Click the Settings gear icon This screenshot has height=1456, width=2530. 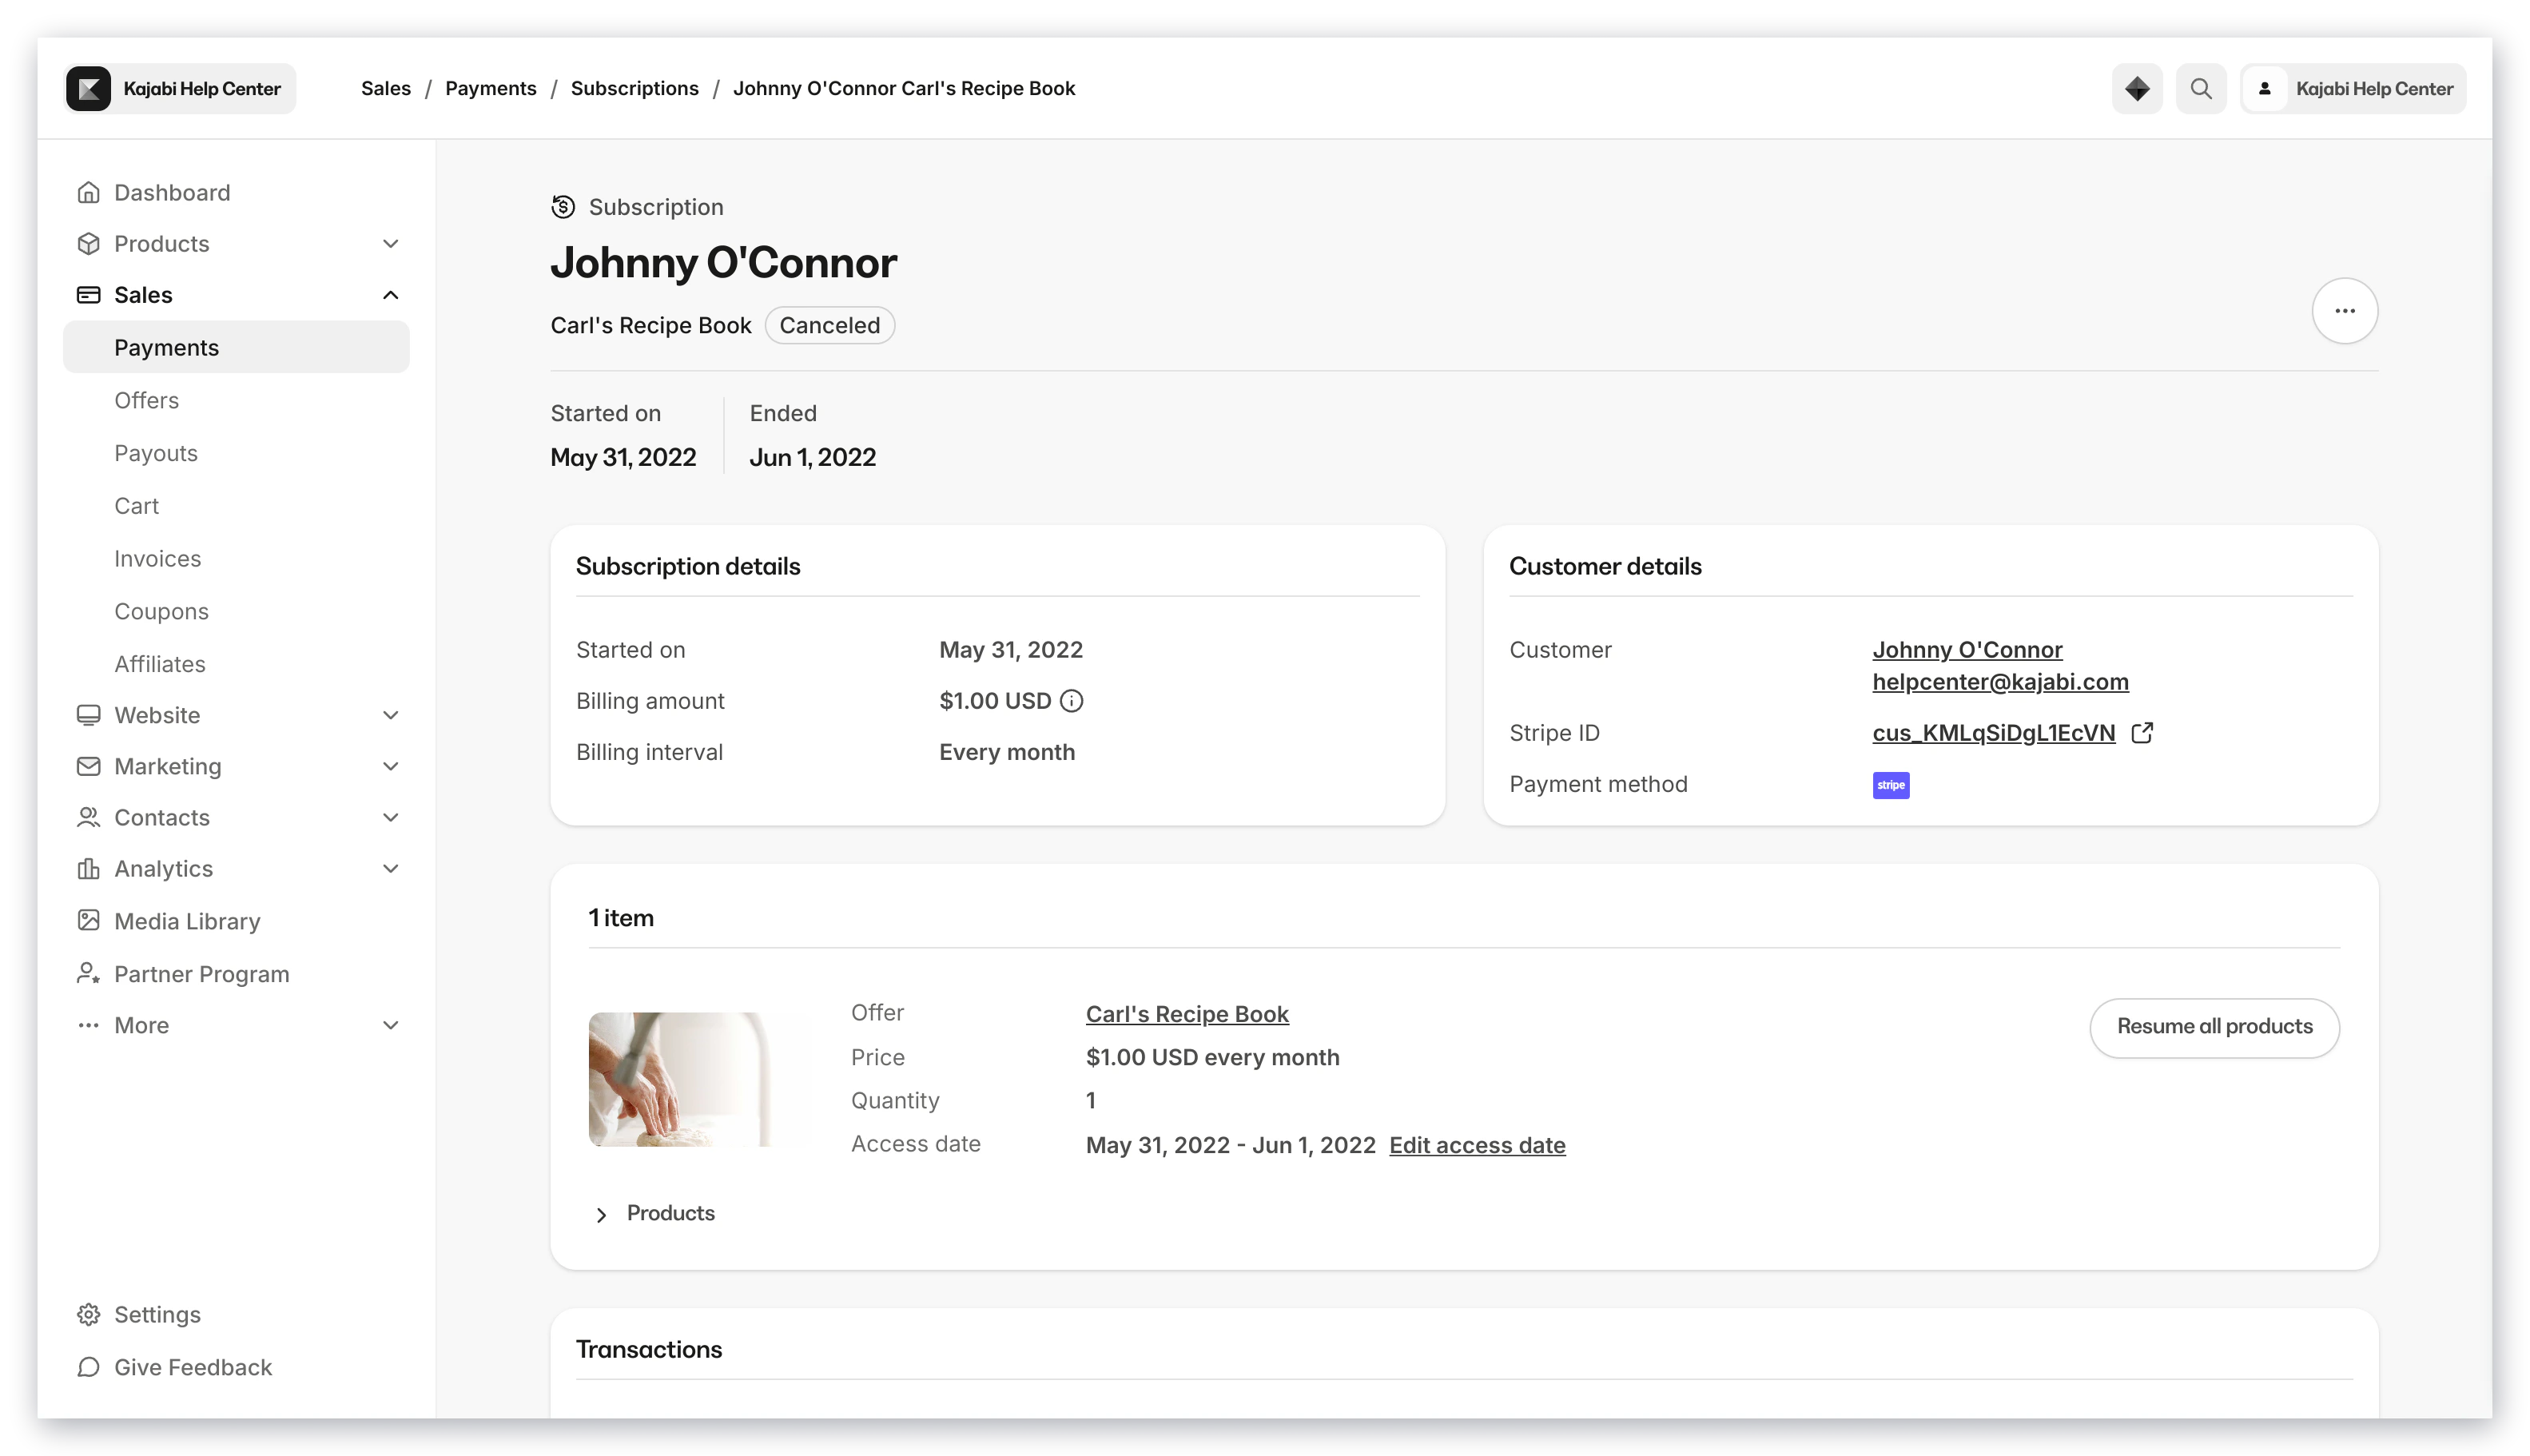pyautogui.click(x=88, y=1314)
